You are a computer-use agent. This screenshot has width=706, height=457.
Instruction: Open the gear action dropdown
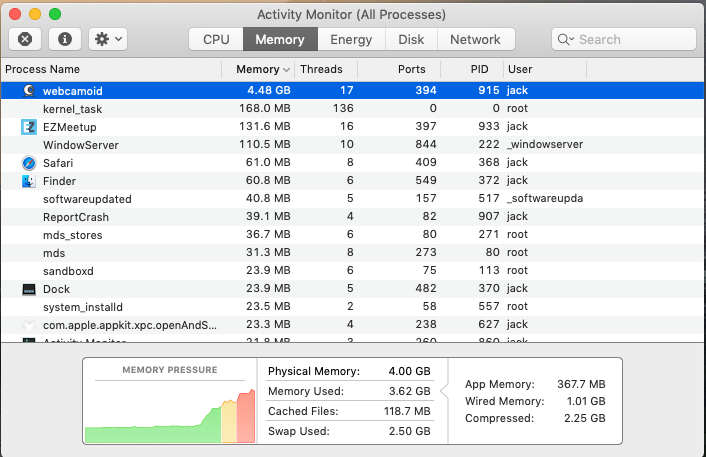(108, 39)
